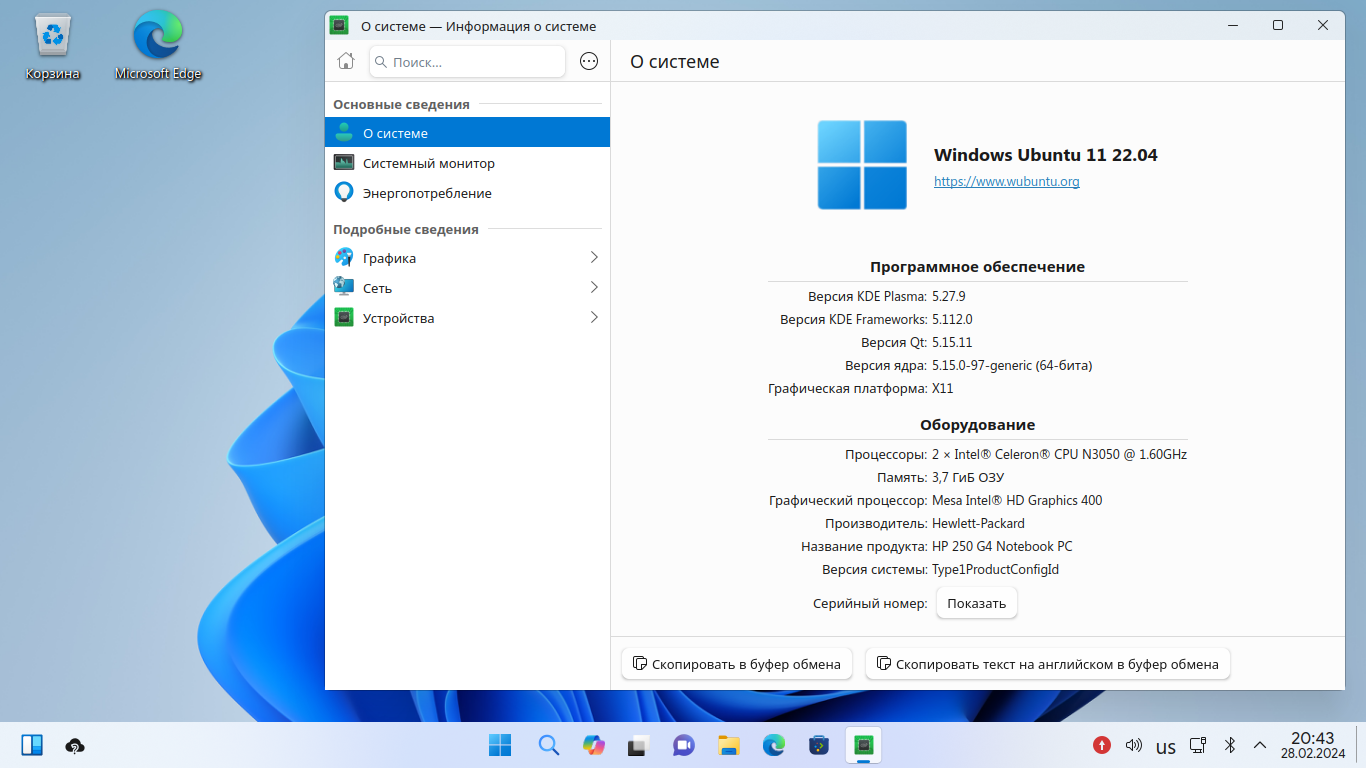Viewport: 1366px width, 768px height.
Task: Open the Энергопотребление section
Action: (427, 193)
